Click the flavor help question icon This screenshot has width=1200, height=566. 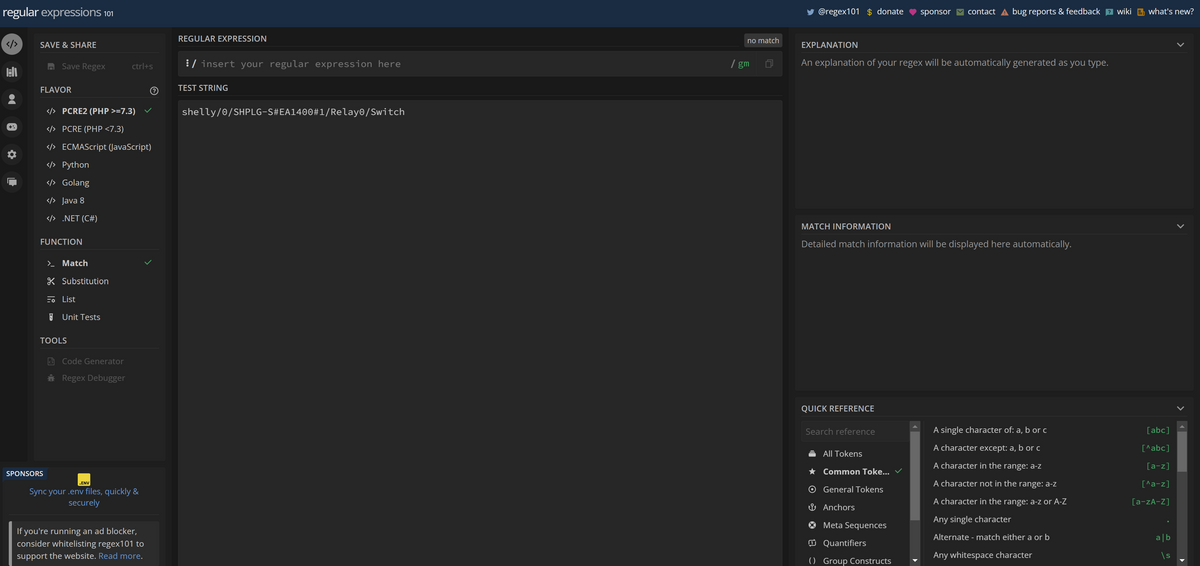pyautogui.click(x=154, y=91)
